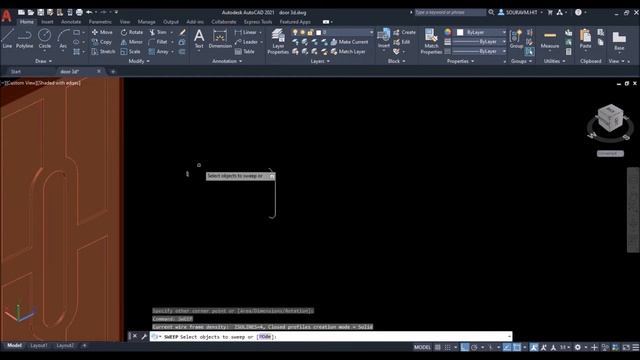Select the Line tool
The width and height of the screenshot is (640, 360).
tap(7, 39)
